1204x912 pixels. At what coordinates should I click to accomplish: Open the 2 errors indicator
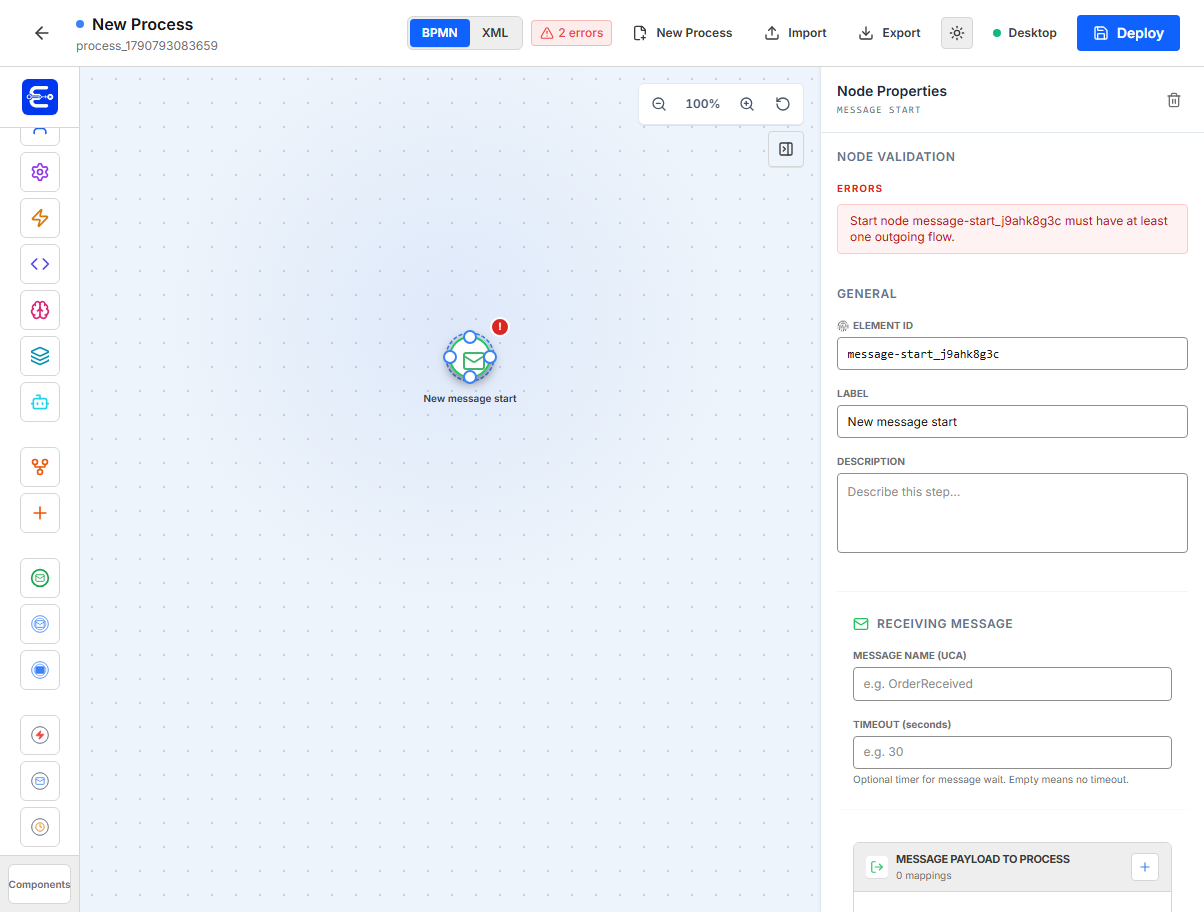(x=571, y=33)
